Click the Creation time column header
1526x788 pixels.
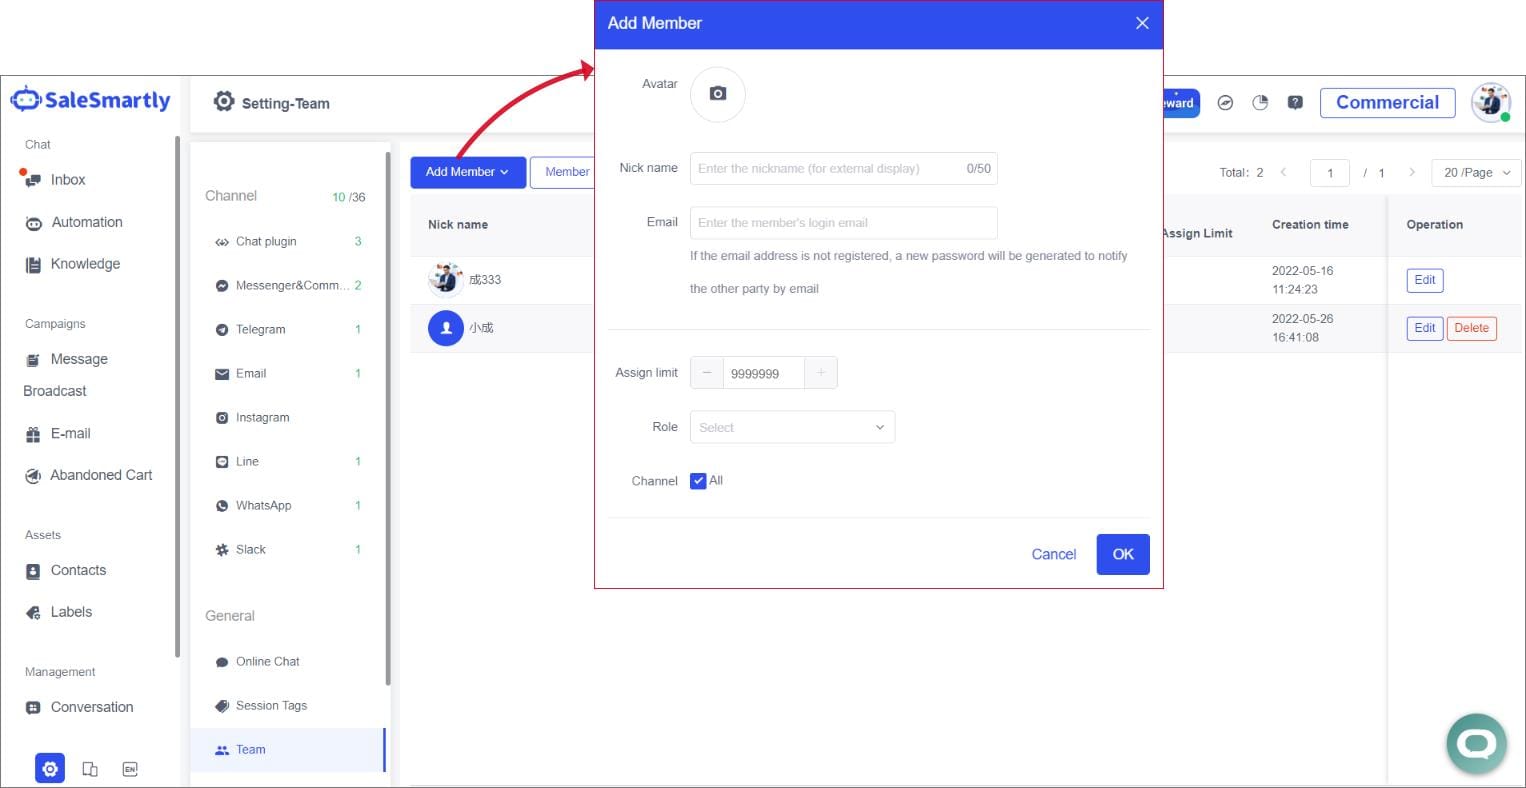click(x=1310, y=224)
